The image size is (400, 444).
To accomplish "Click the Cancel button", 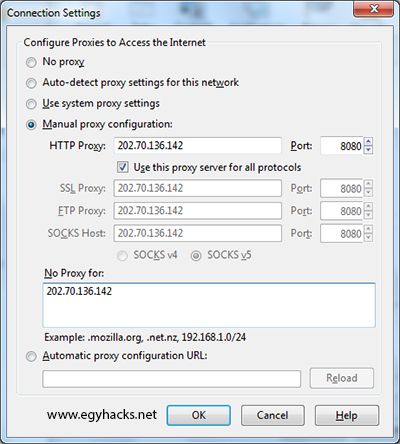I will [x=273, y=415].
